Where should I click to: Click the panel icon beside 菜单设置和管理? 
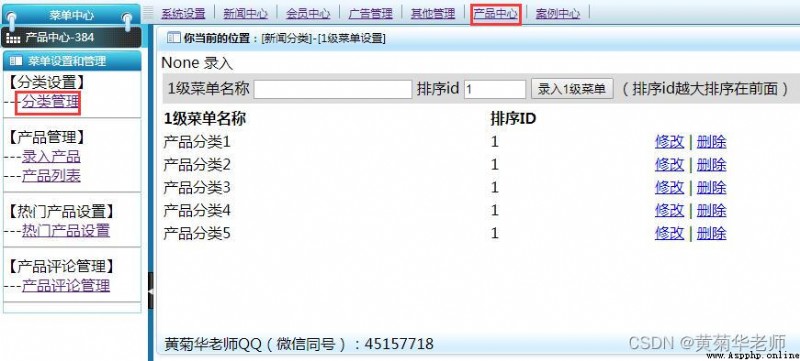point(16,61)
